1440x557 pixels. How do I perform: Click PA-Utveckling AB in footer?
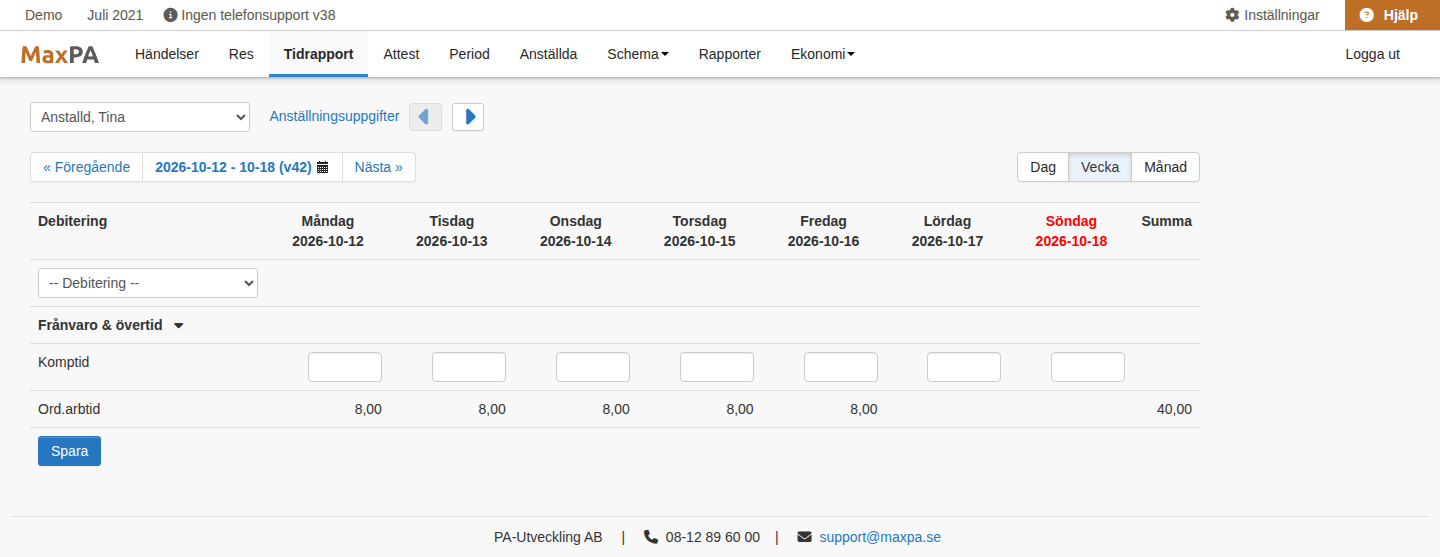pos(548,537)
